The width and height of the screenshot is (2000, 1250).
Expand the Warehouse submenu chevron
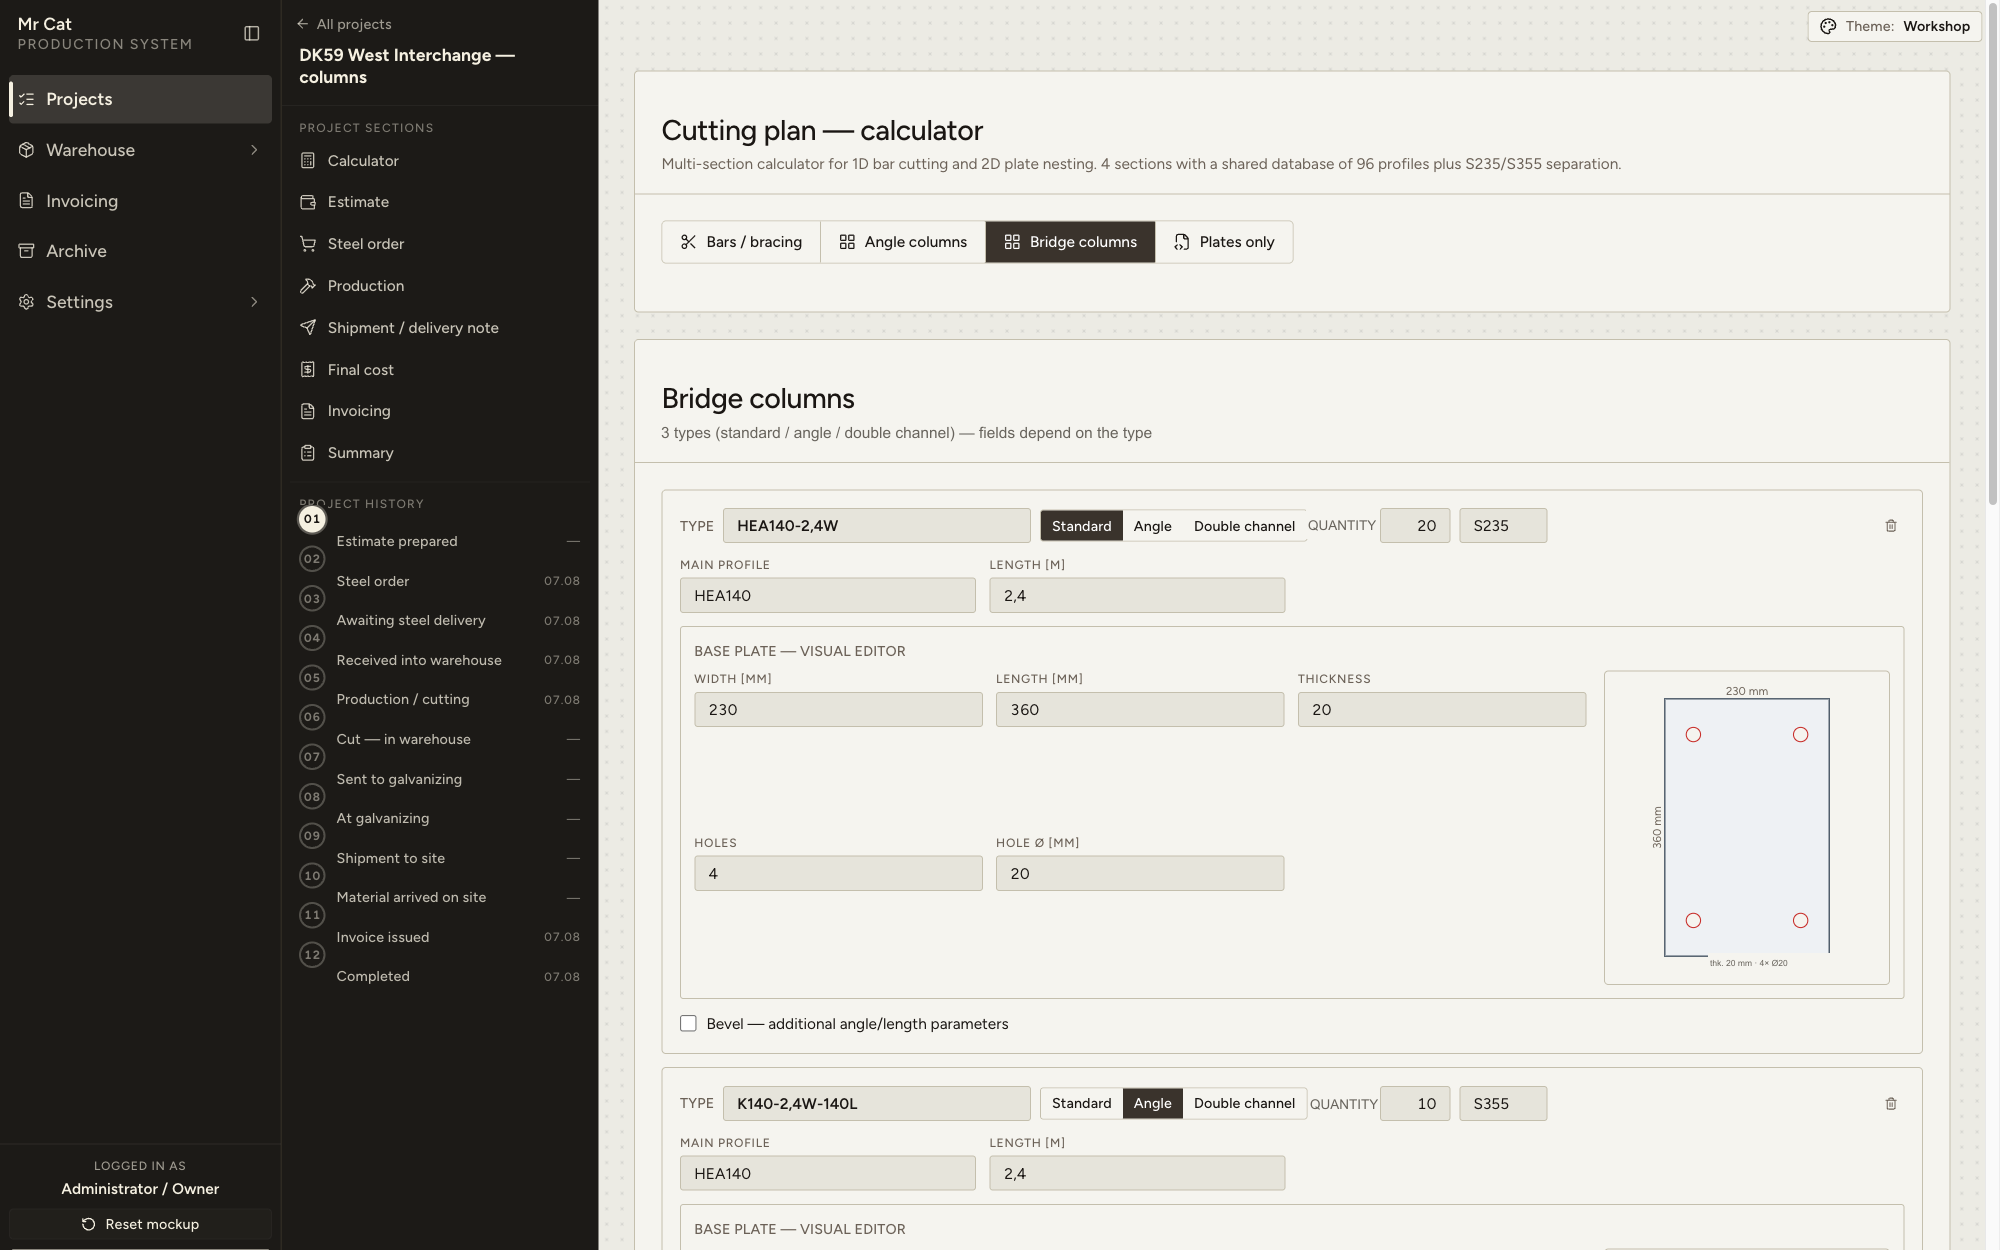(254, 150)
